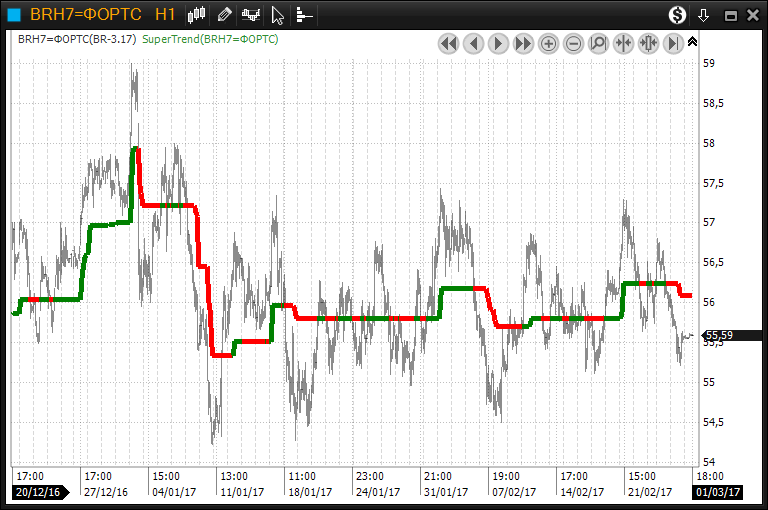Click the SuperTrend indicator label

210,39
